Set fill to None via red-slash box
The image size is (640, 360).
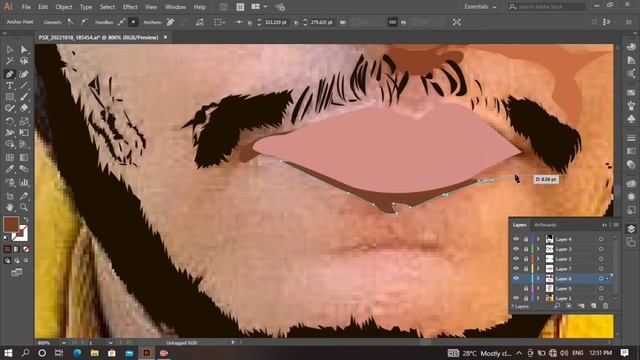[26, 249]
